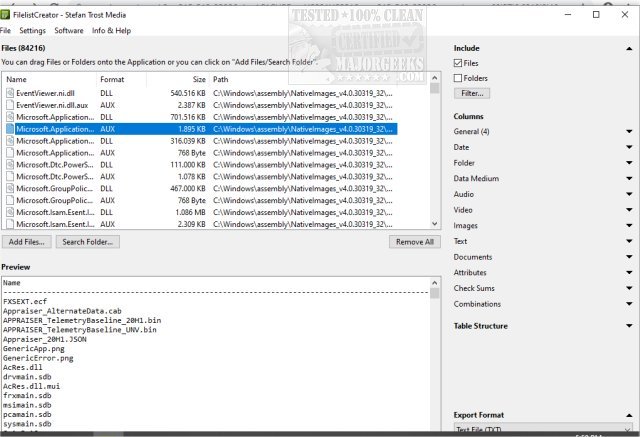Expand the Date columns group
This screenshot has width=640, height=437.
click(x=629, y=147)
